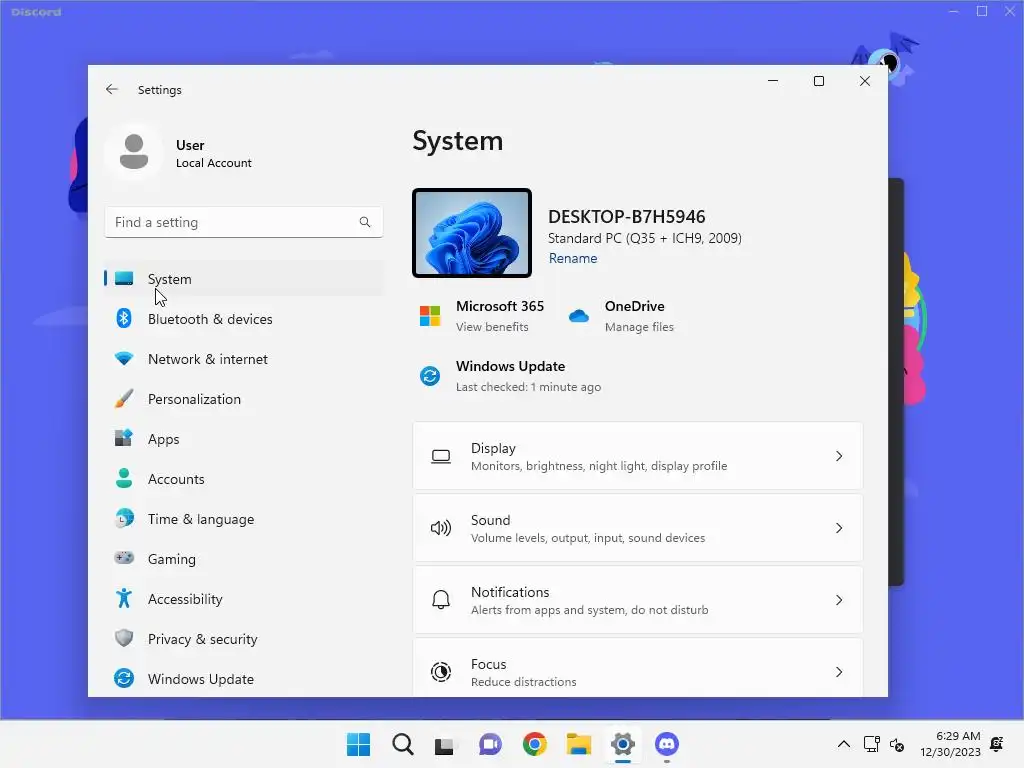Image resolution: width=1024 pixels, height=768 pixels.
Task: Click the Personalization paintbrush icon
Action: click(124, 398)
